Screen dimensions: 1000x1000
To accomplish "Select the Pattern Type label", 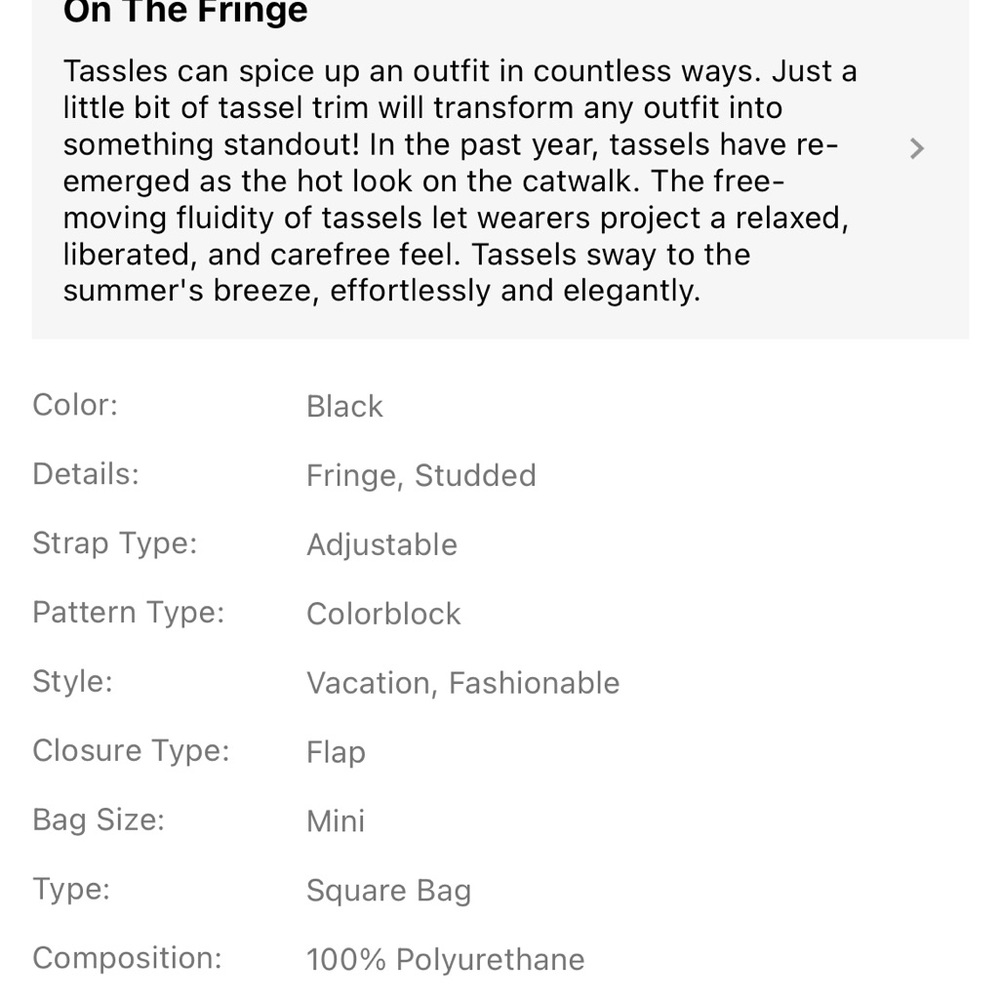I will pyautogui.click(x=128, y=612).
